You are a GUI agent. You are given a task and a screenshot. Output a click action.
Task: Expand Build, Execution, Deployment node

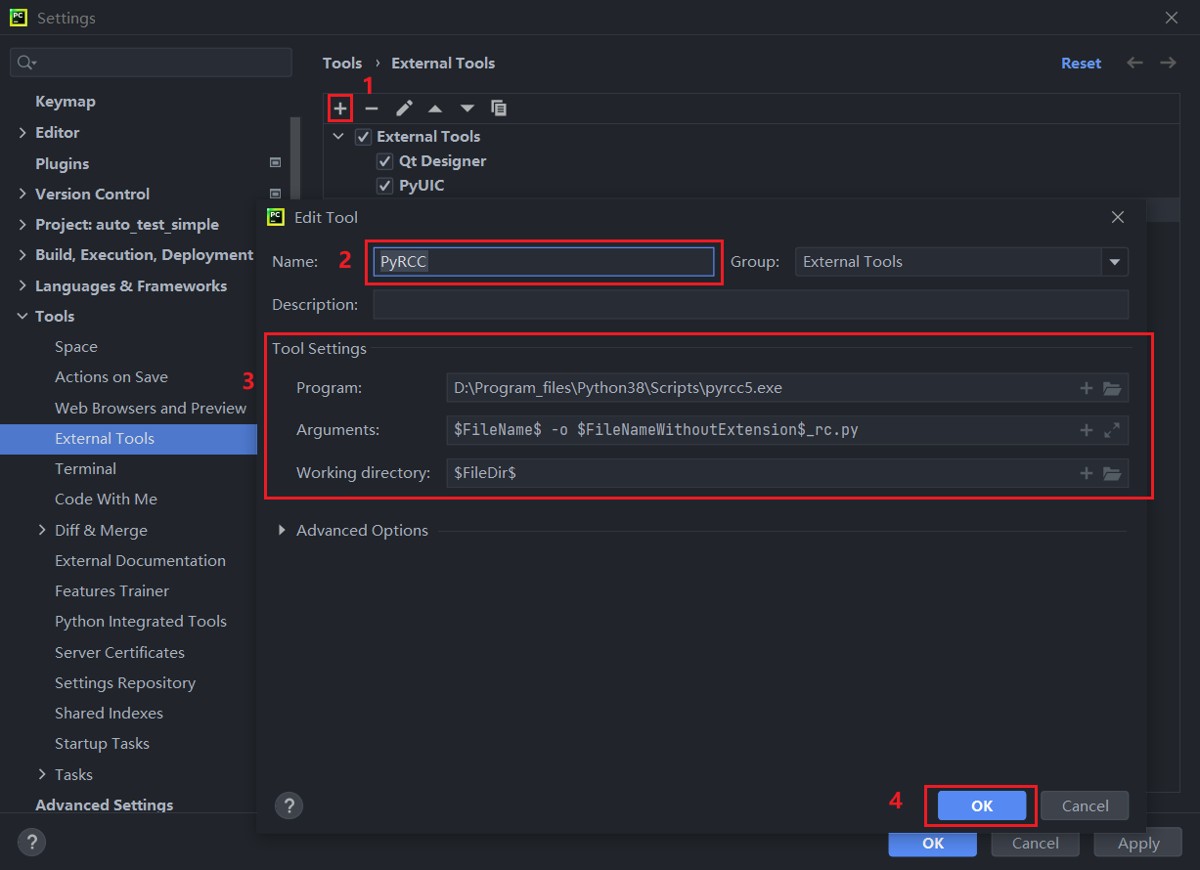pos(23,255)
